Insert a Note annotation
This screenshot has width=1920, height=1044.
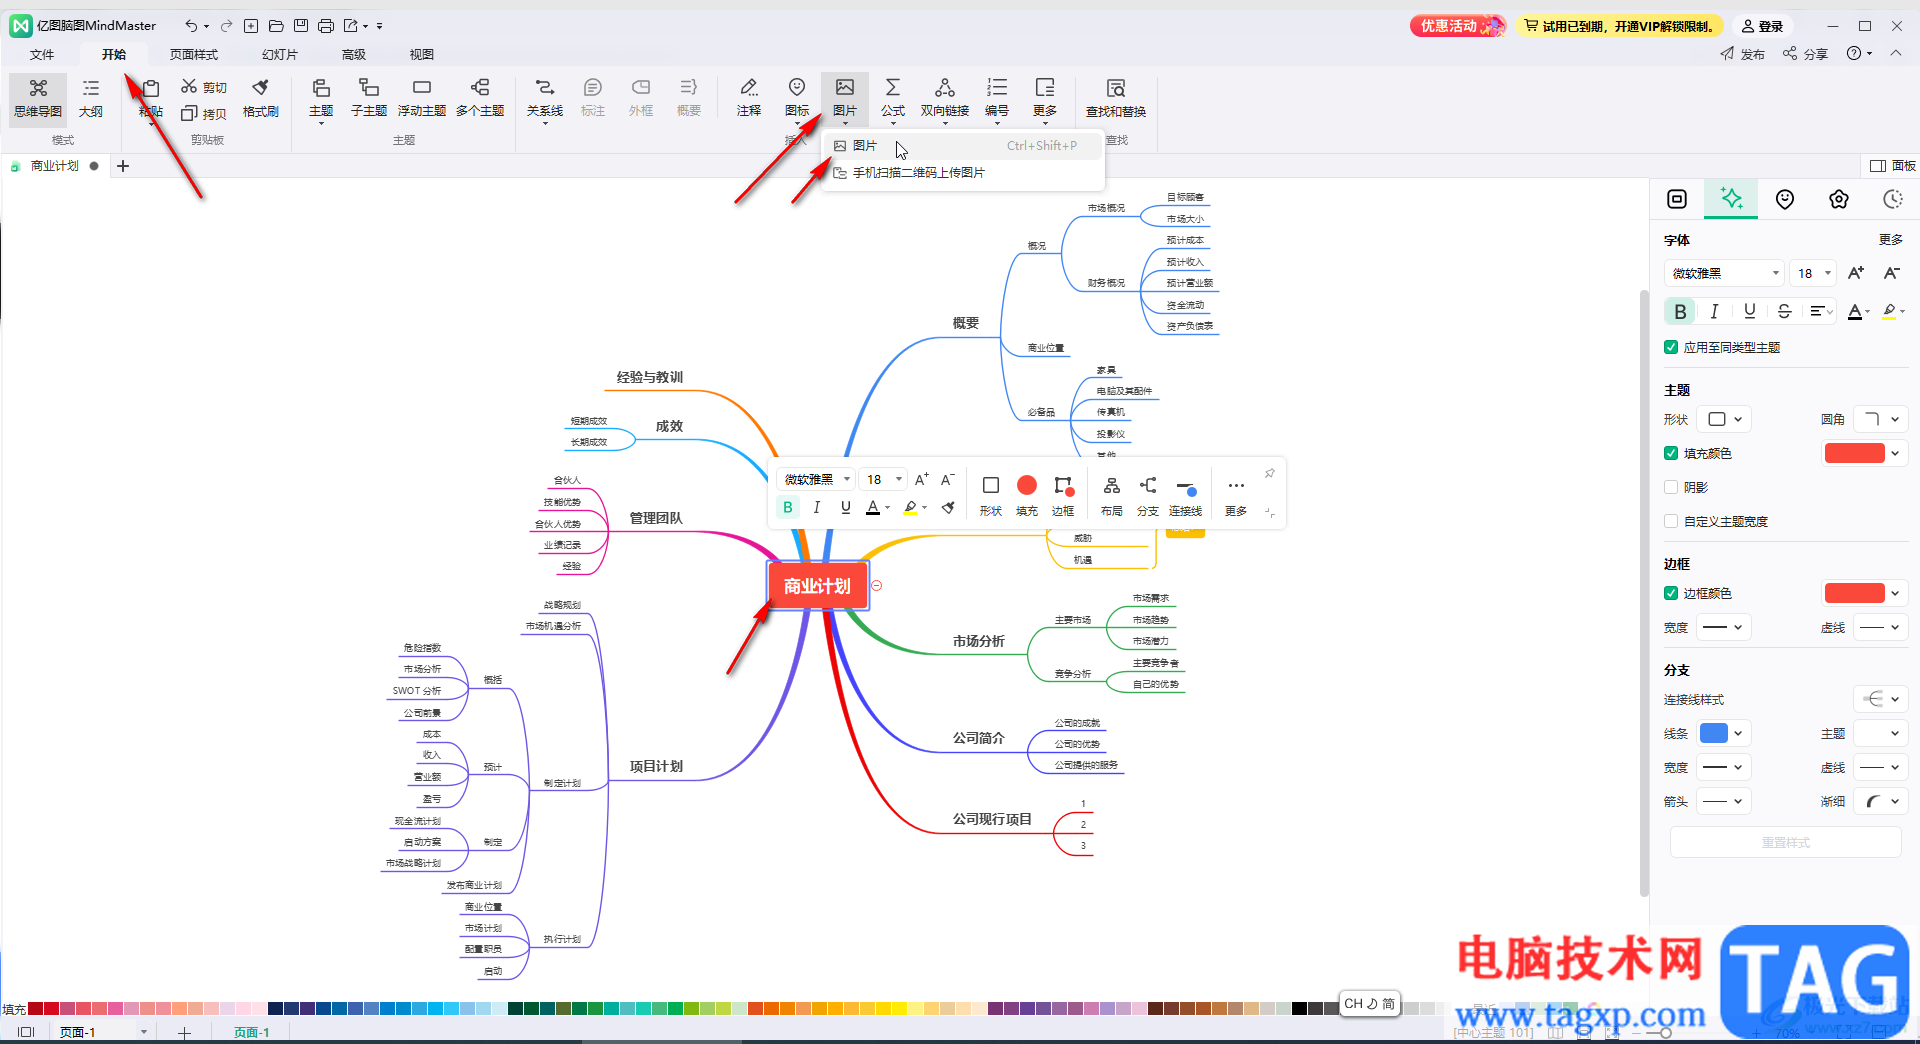click(x=749, y=98)
